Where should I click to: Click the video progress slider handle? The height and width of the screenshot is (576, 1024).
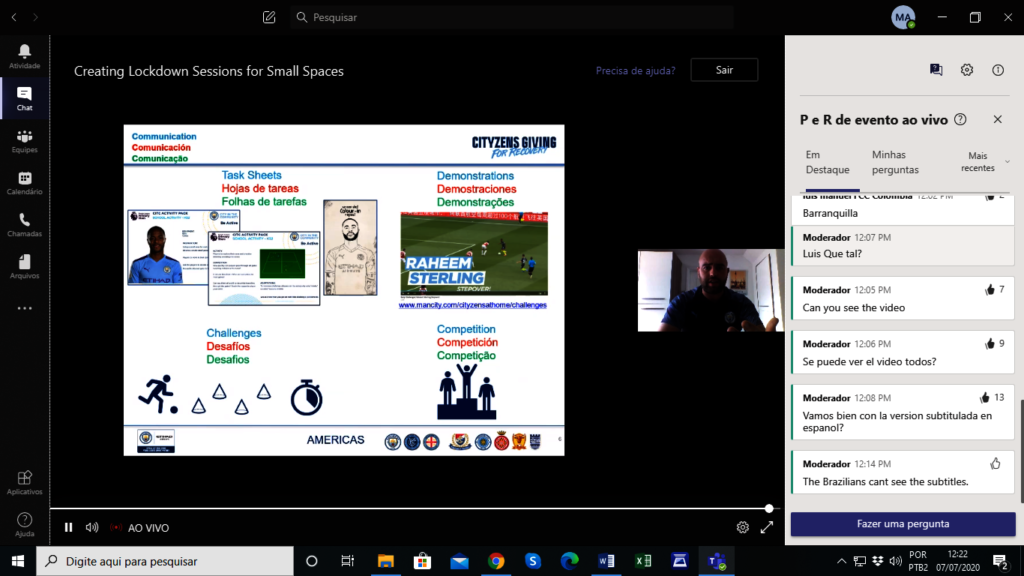[x=769, y=508]
